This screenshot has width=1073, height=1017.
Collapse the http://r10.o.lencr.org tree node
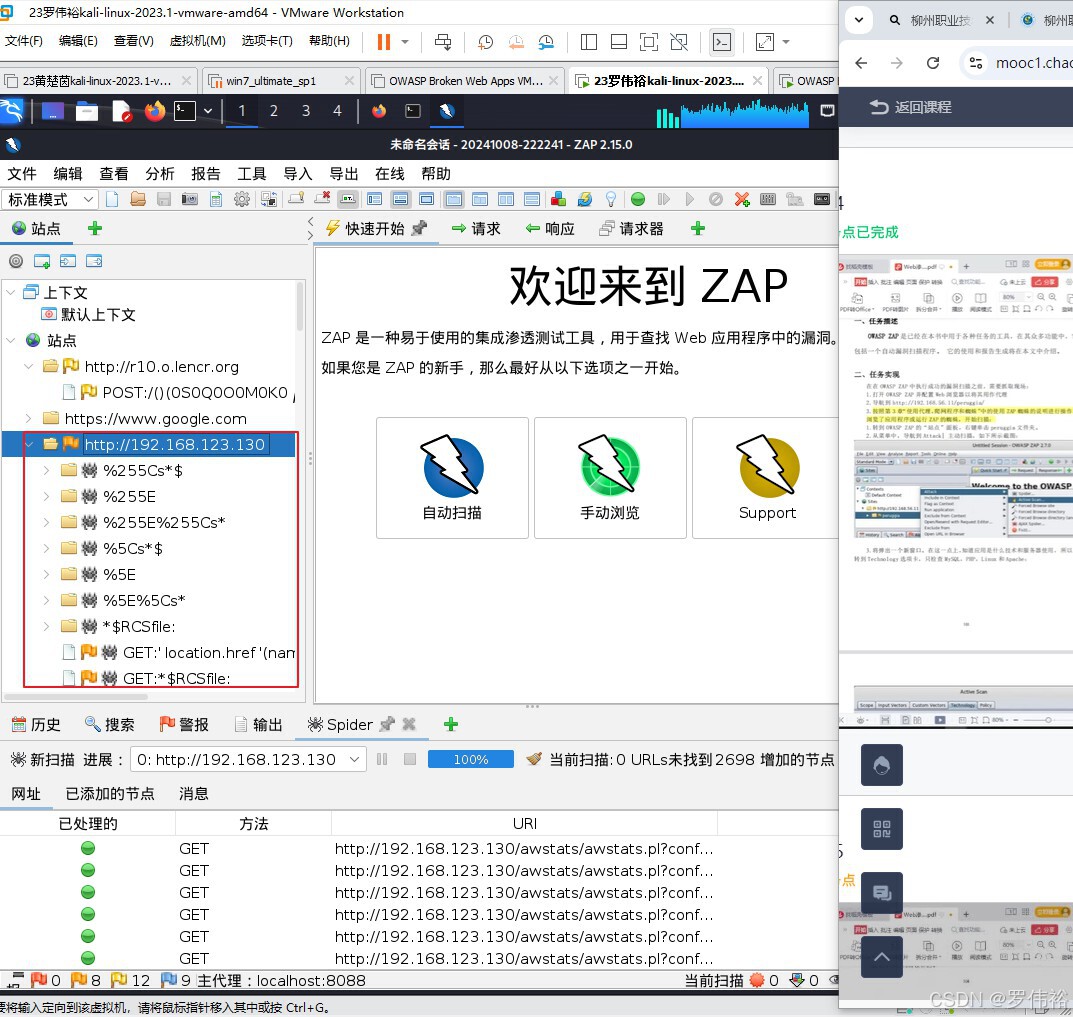[x=28, y=366]
